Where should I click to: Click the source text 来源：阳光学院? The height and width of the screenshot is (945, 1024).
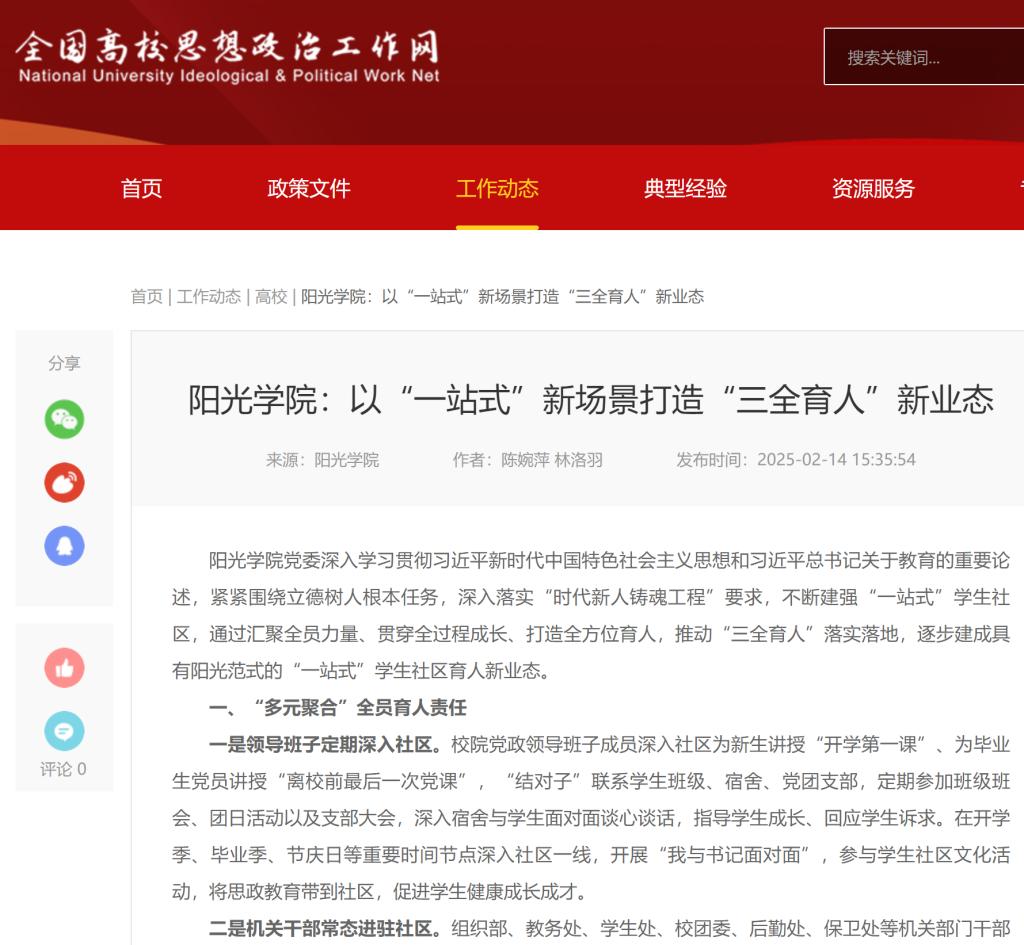(x=323, y=460)
